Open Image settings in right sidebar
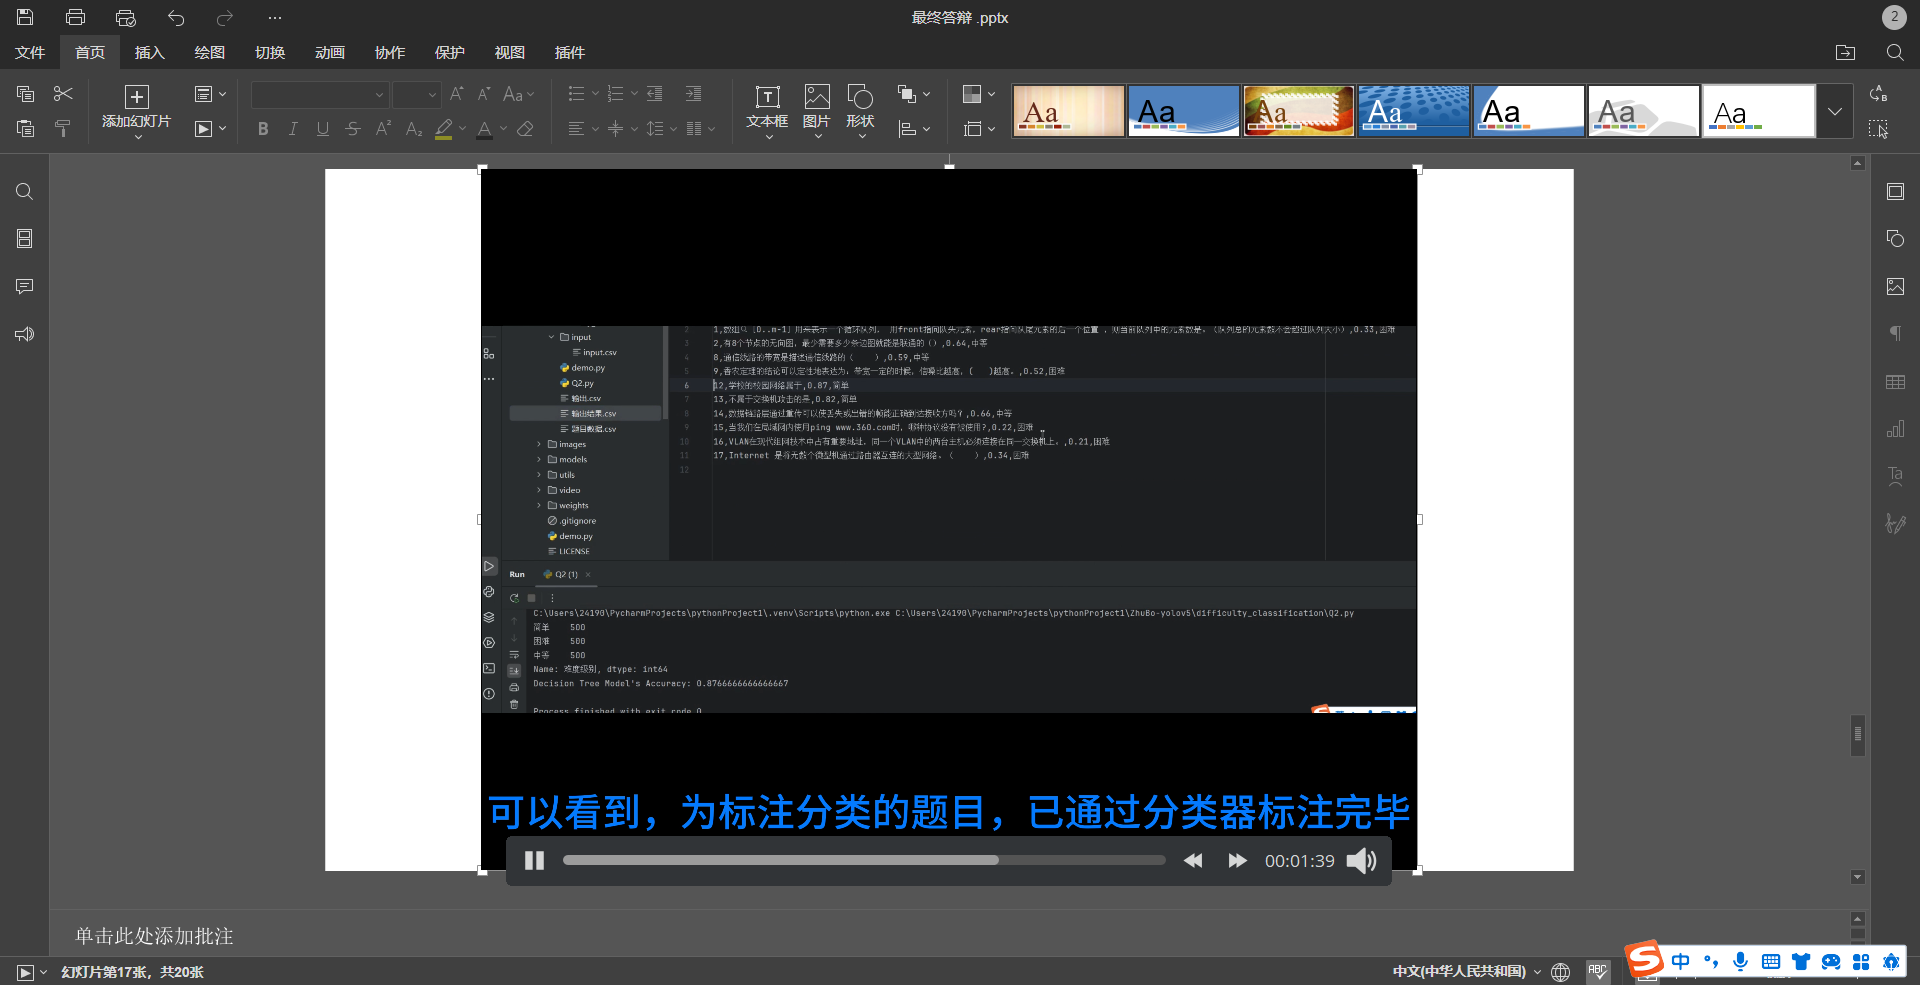The width and height of the screenshot is (1920, 985). tap(1895, 286)
